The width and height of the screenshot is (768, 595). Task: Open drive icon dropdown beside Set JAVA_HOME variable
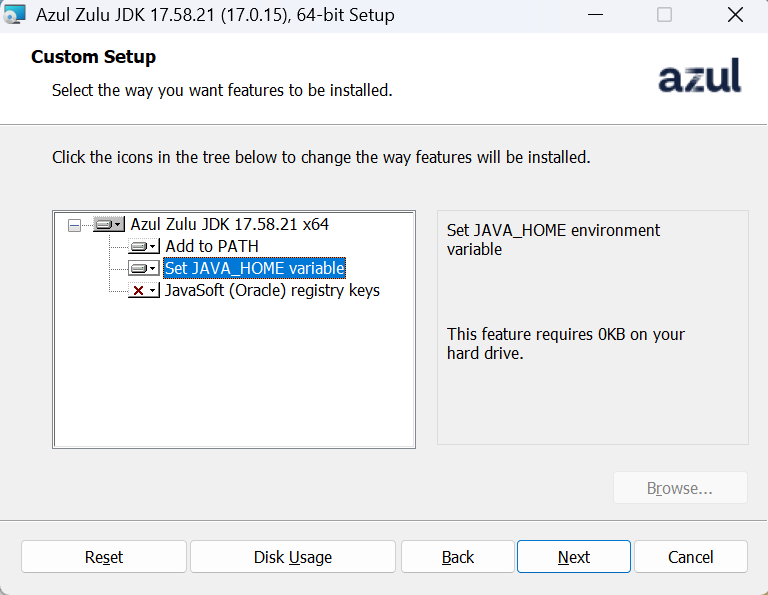point(144,268)
